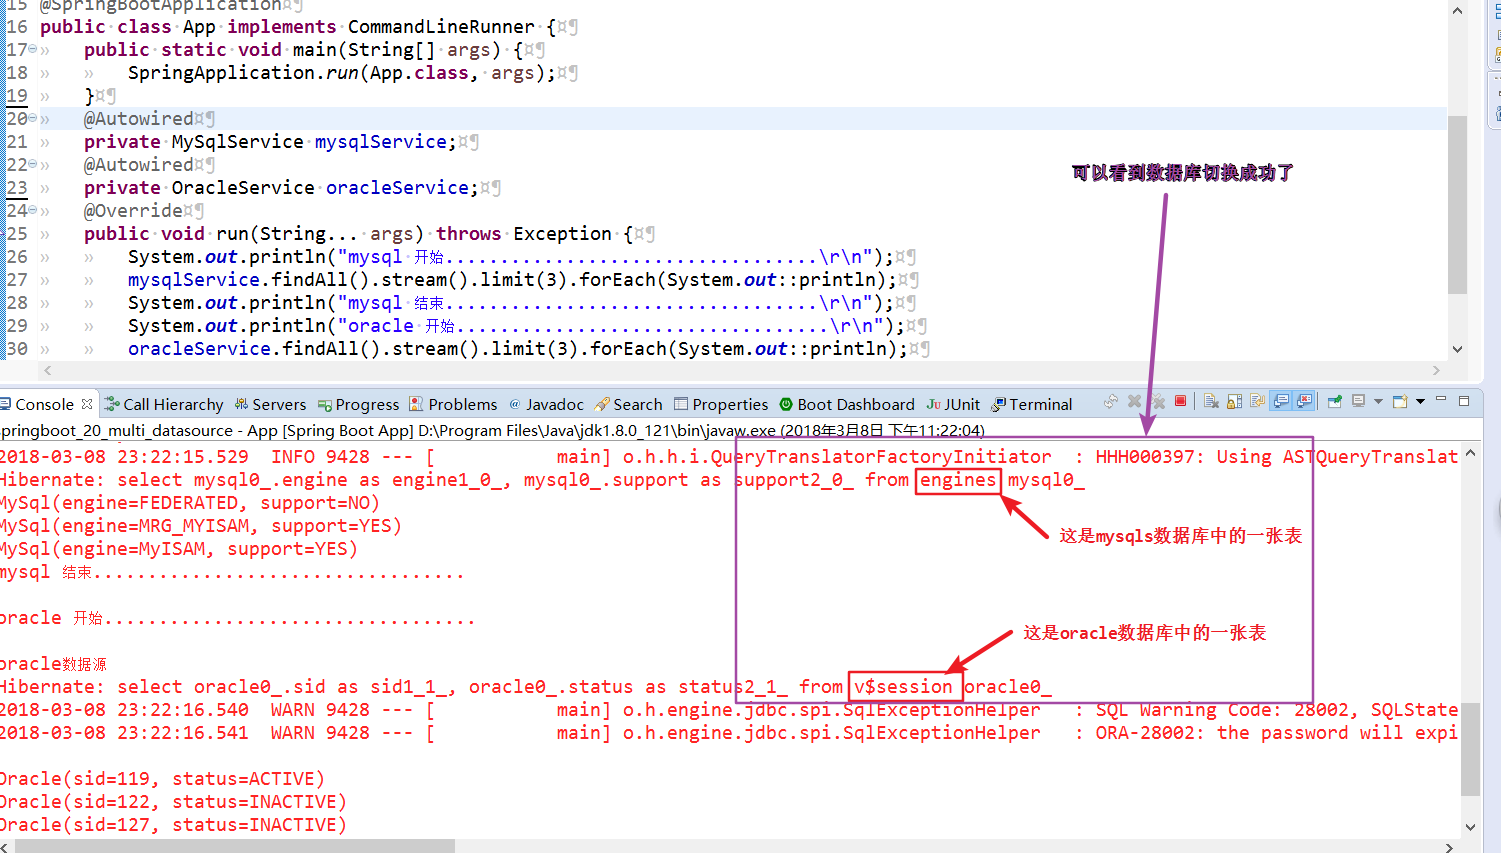Switch to the Search tab

pos(628,404)
